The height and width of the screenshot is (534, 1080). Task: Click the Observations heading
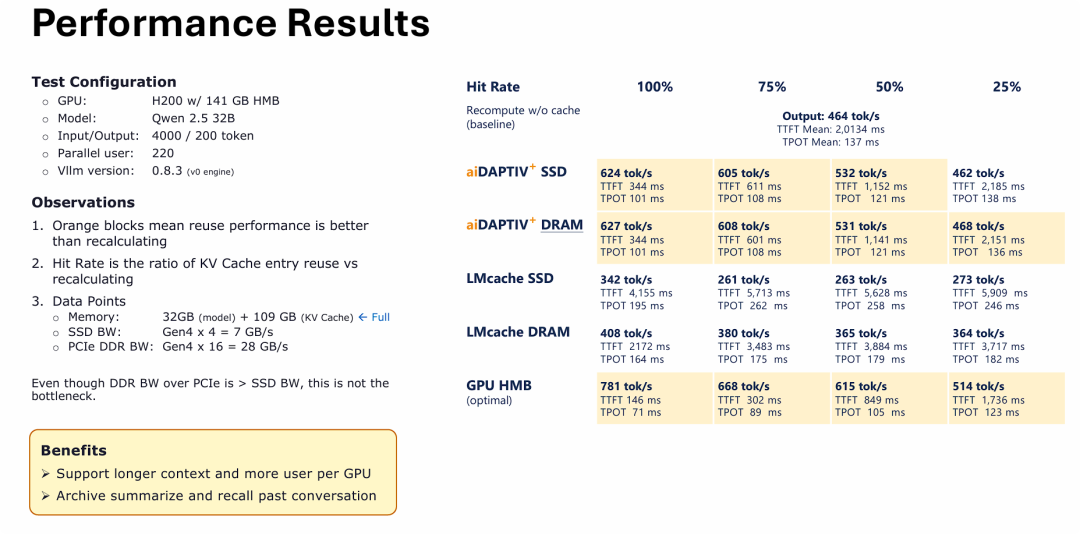(x=83, y=202)
